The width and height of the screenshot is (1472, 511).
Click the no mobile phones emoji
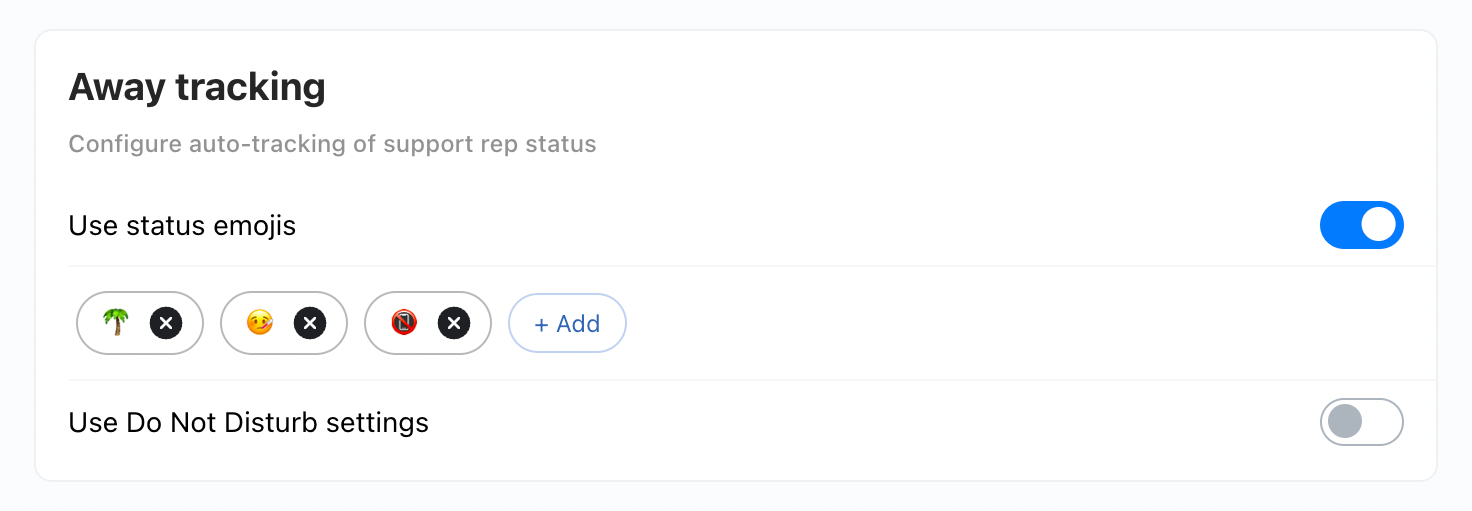coord(404,323)
